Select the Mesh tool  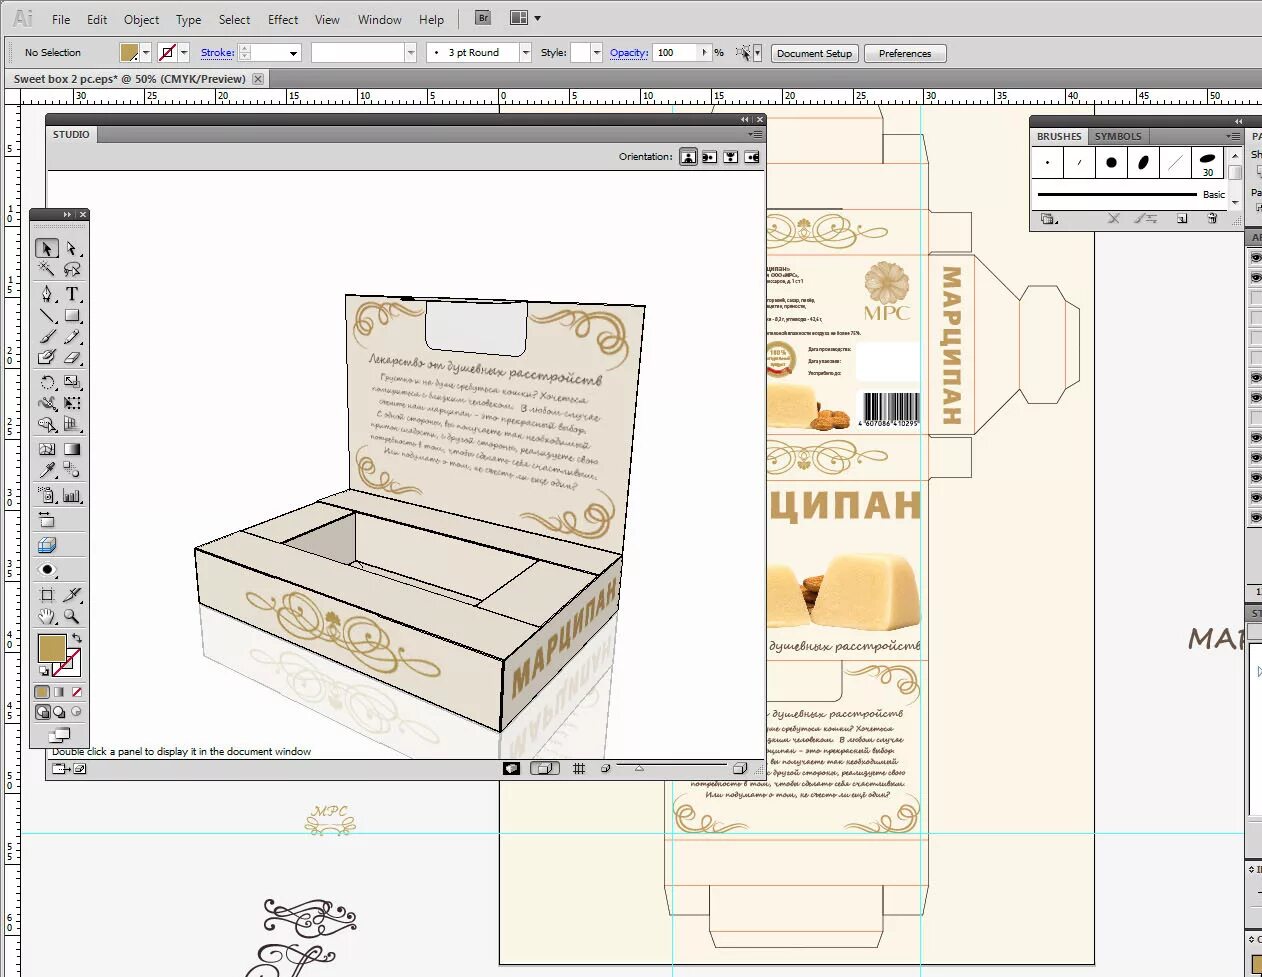click(x=47, y=449)
